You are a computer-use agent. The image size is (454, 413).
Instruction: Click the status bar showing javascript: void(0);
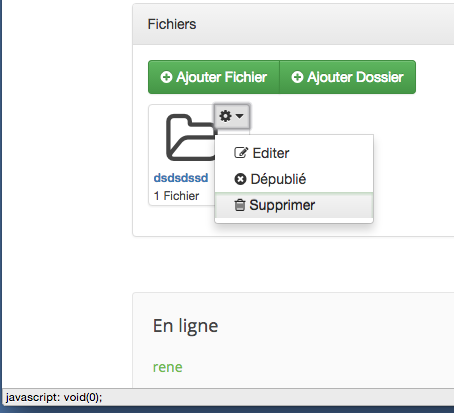(x=228, y=397)
